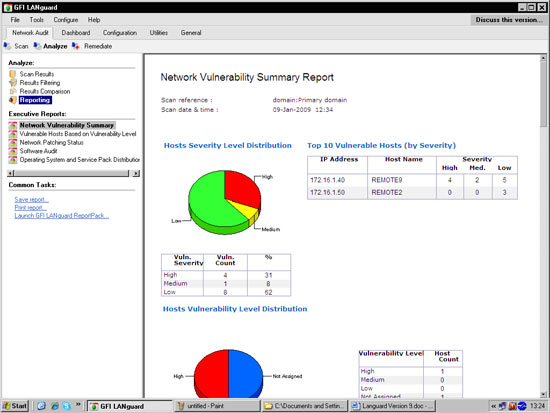
Task: Click the Start button
Action: pos(15,406)
